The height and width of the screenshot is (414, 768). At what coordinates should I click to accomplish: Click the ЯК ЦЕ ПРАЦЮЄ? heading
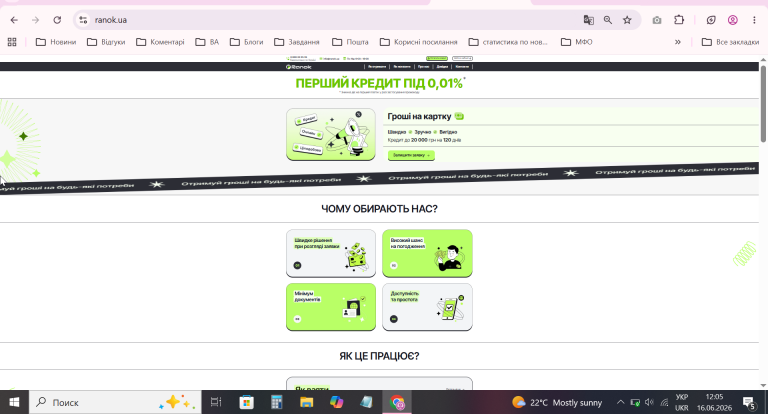coord(379,356)
